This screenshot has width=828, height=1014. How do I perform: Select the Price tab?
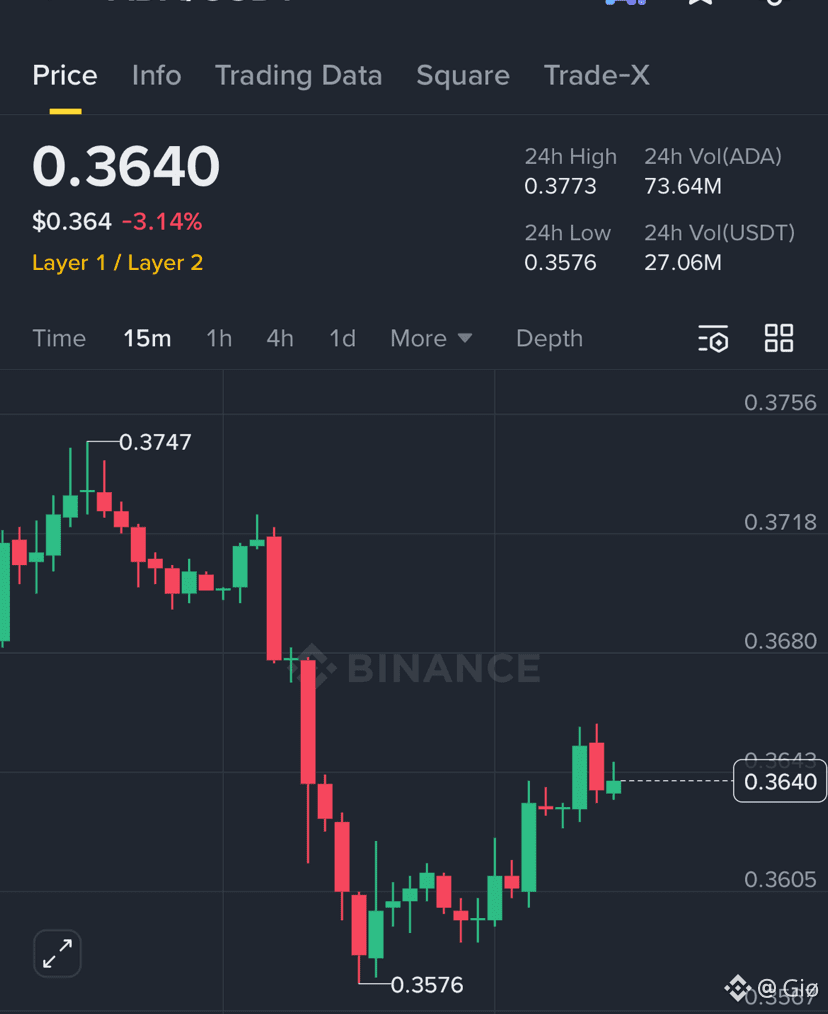[65, 76]
